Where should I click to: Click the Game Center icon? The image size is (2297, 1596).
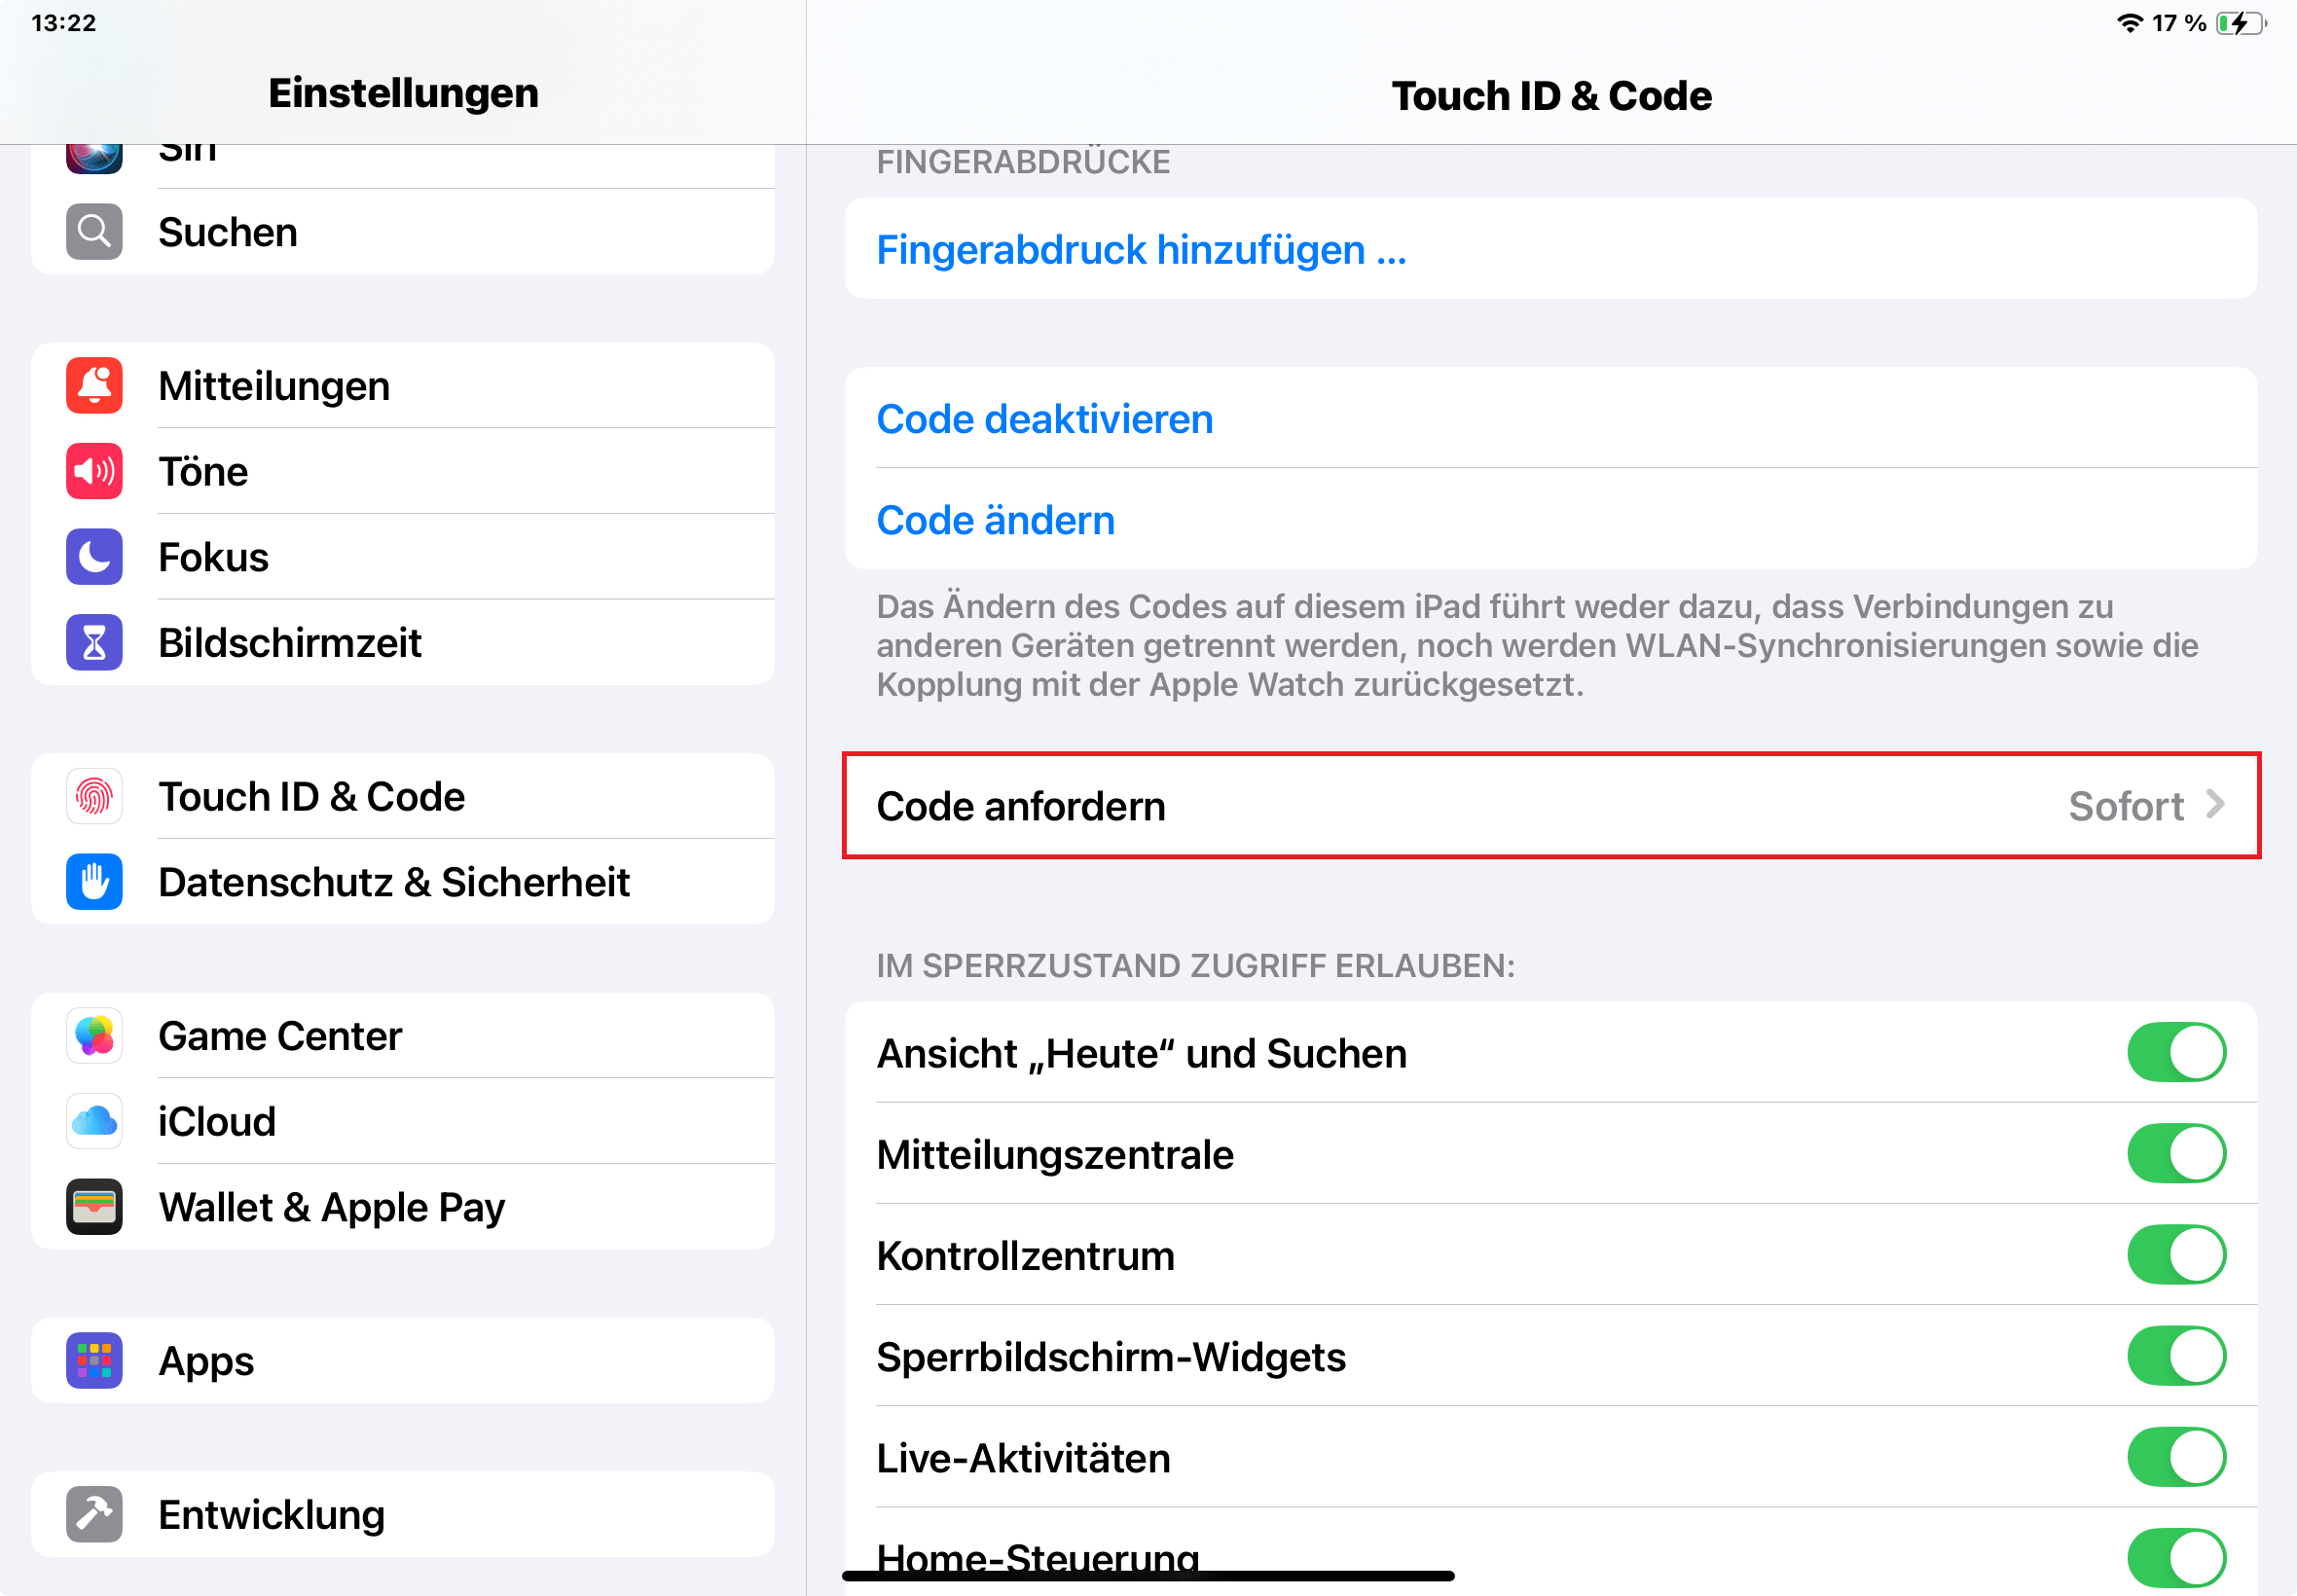point(93,1036)
